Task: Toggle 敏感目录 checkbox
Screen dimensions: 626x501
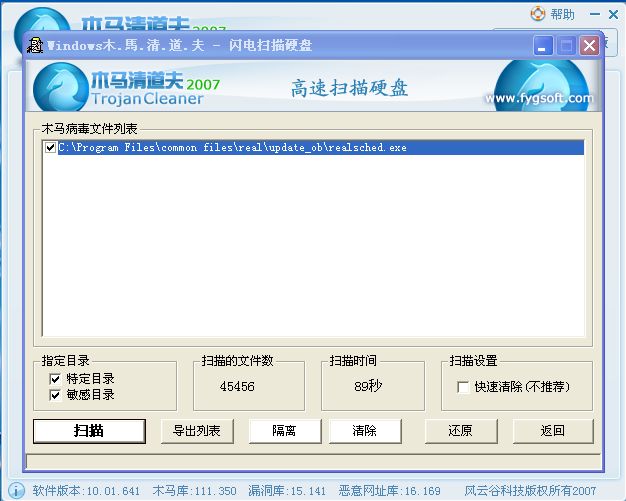Action: [55, 395]
